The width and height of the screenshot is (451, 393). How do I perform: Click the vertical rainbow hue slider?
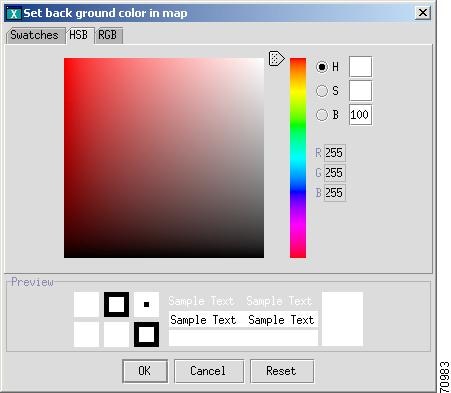click(x=298, y=158)
